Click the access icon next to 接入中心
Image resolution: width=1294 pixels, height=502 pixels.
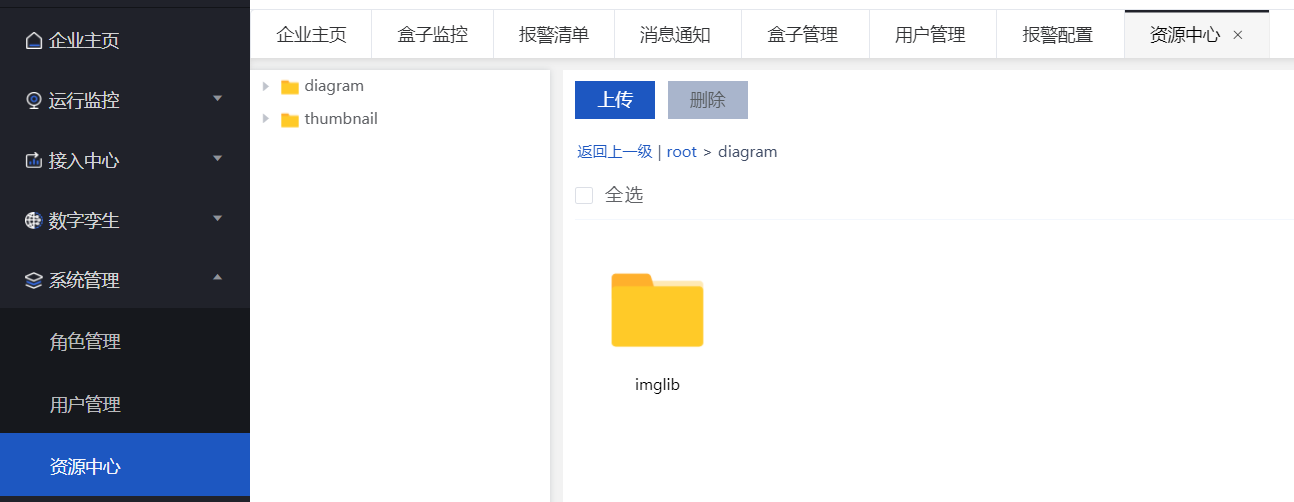pyautogui.click(x=34, y=160)
